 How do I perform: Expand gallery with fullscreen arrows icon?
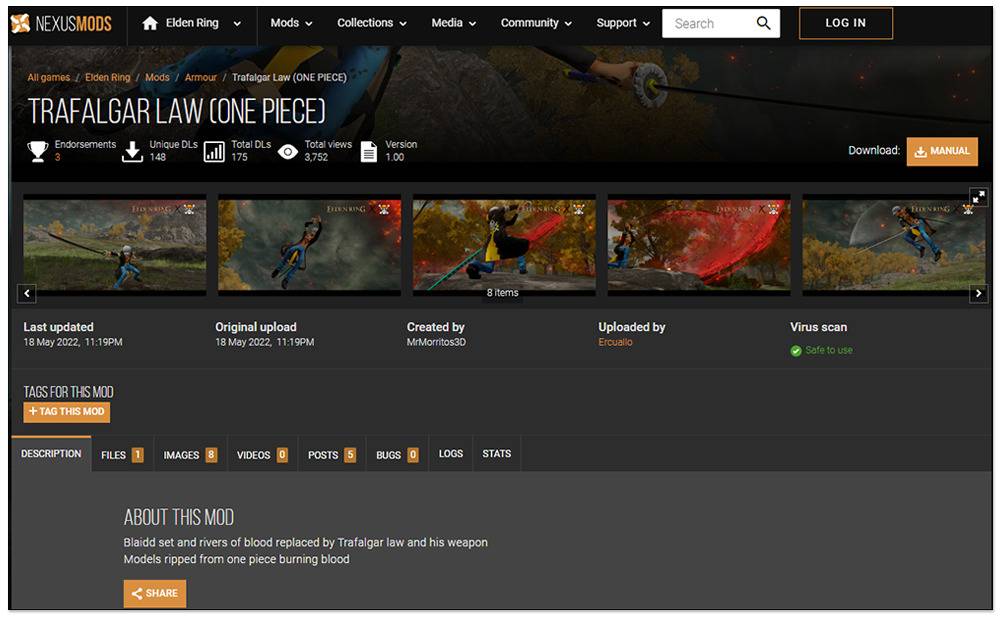[x=978, y=197]
